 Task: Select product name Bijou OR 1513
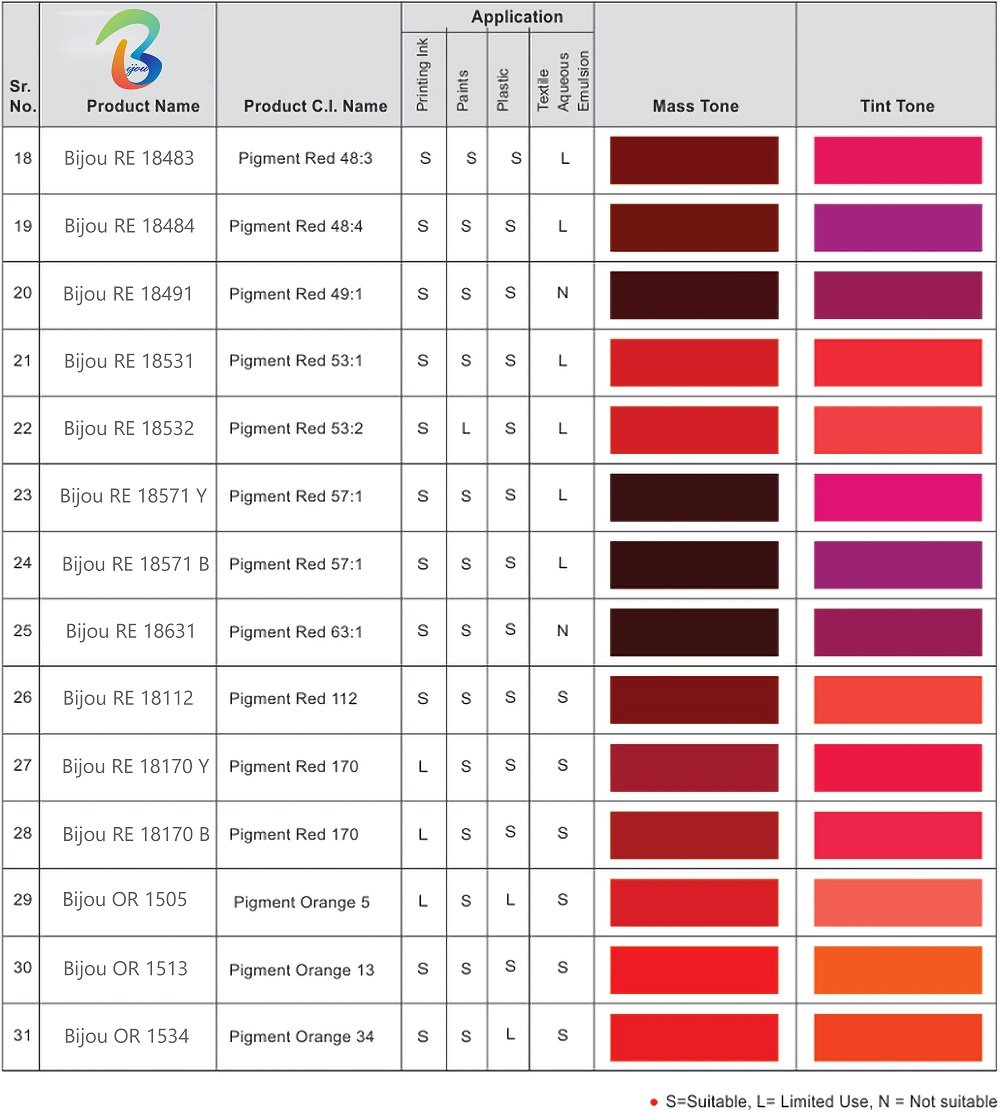[x=125, y=968]
